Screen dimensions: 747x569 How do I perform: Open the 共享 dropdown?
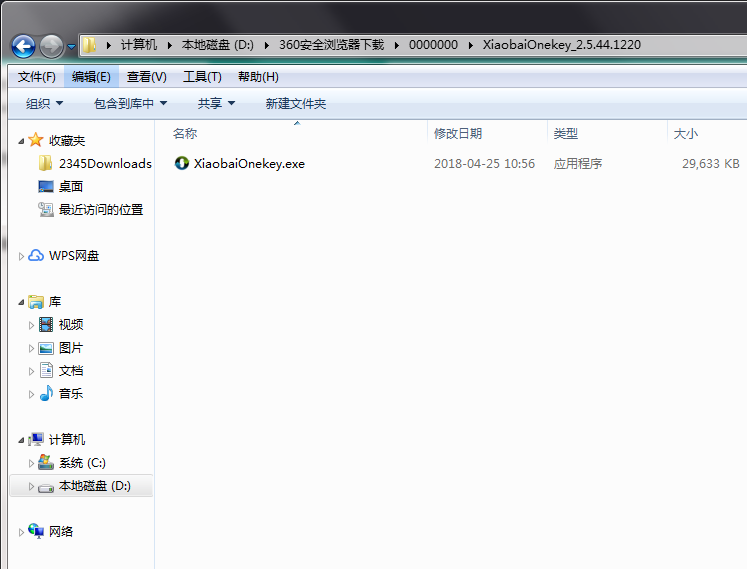coord(216,103)
